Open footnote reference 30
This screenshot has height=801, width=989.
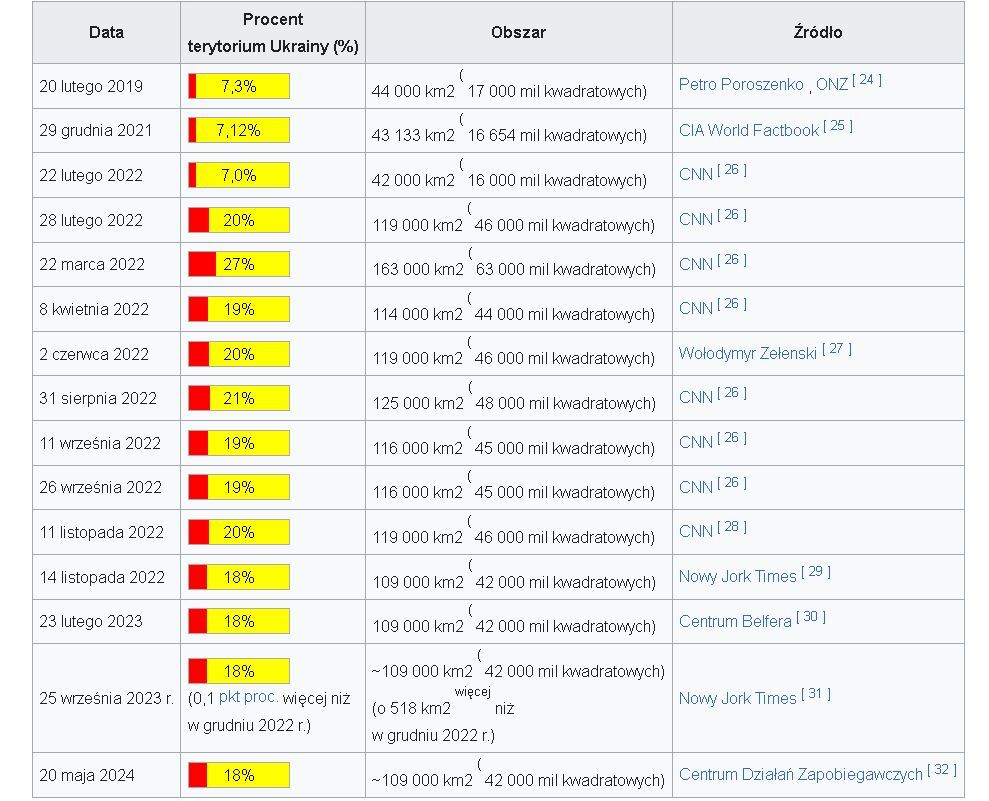[x=811, y=616]
